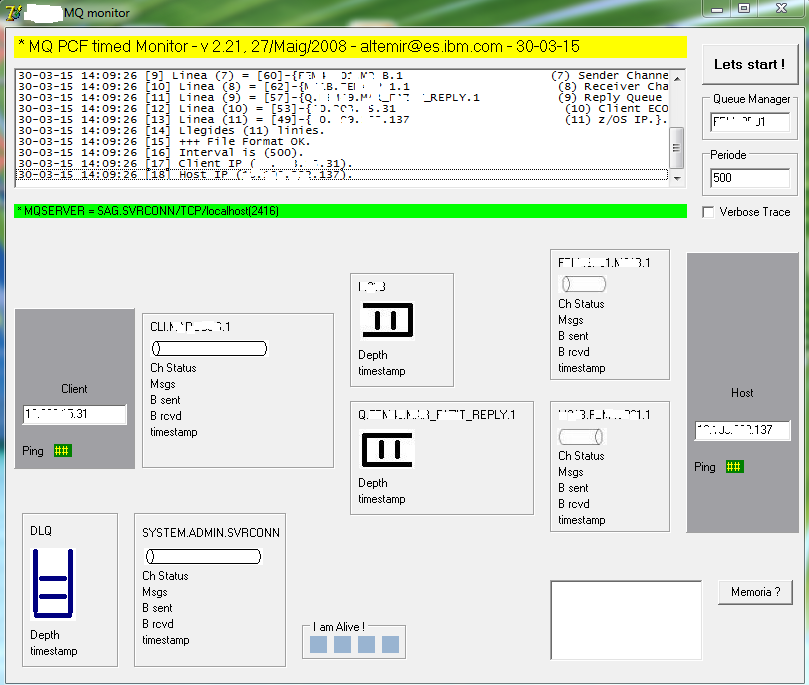Click the queue icon above the _REPLY.1 Depth

coord(387,450)
